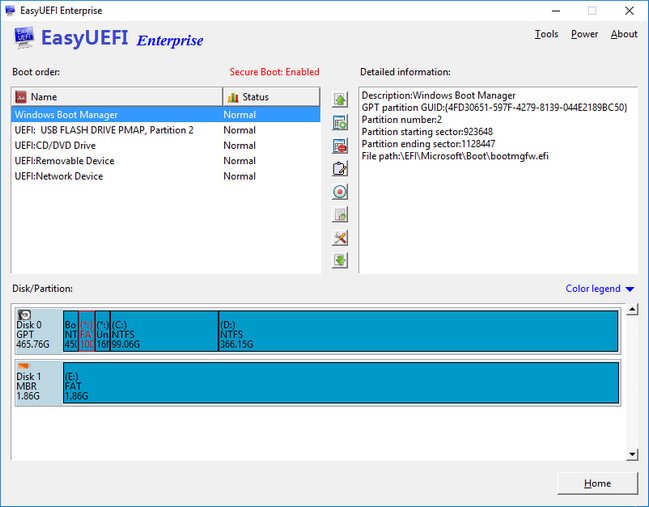Open the wrench and screwdriver tools icon

point(340,238)
